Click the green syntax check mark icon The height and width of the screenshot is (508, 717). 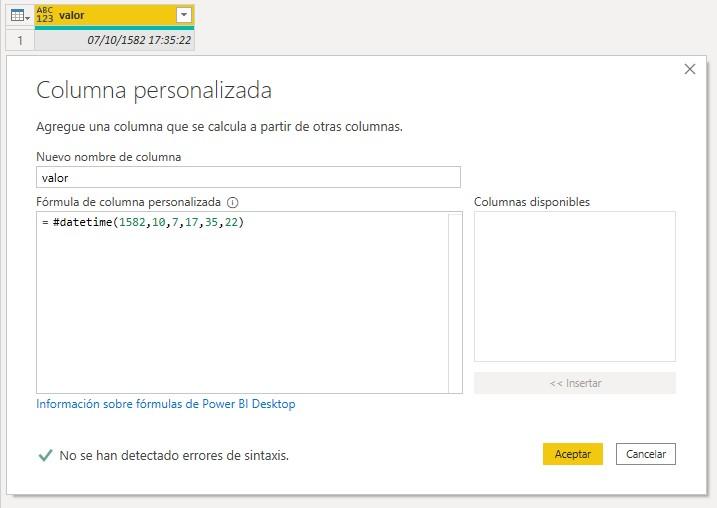pos(45,455)
